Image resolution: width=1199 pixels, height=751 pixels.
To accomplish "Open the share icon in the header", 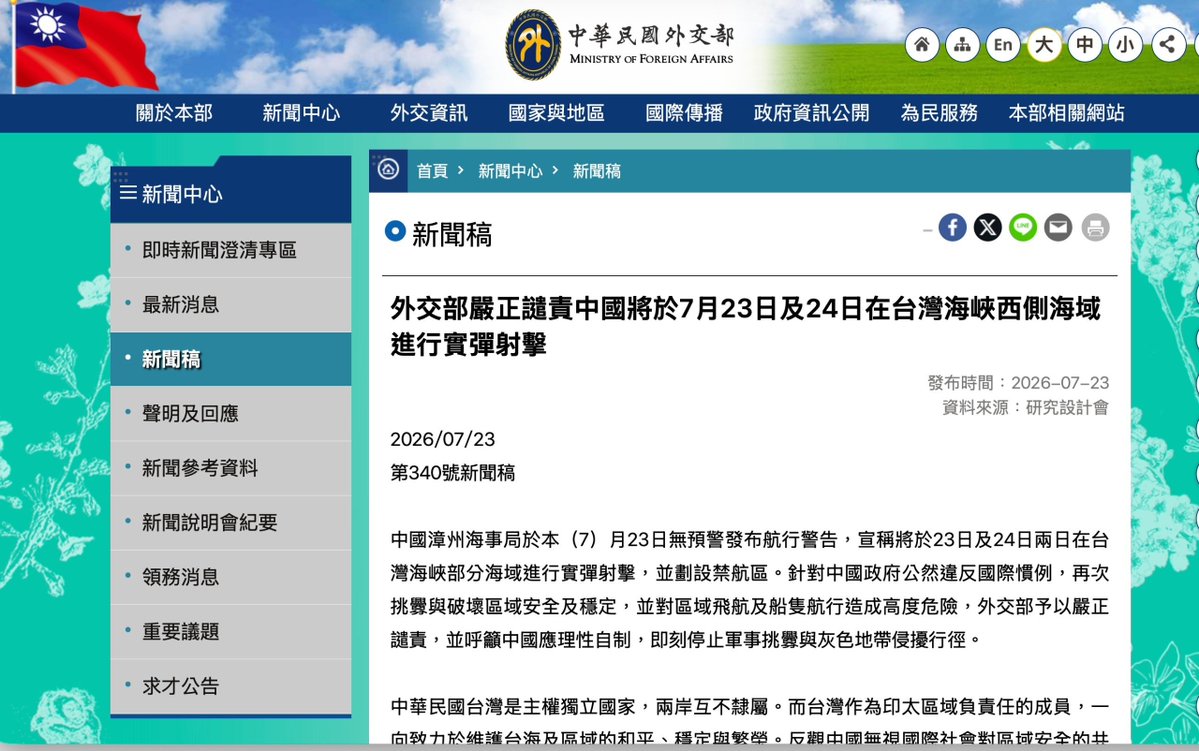I will (x=1168, y=45).
